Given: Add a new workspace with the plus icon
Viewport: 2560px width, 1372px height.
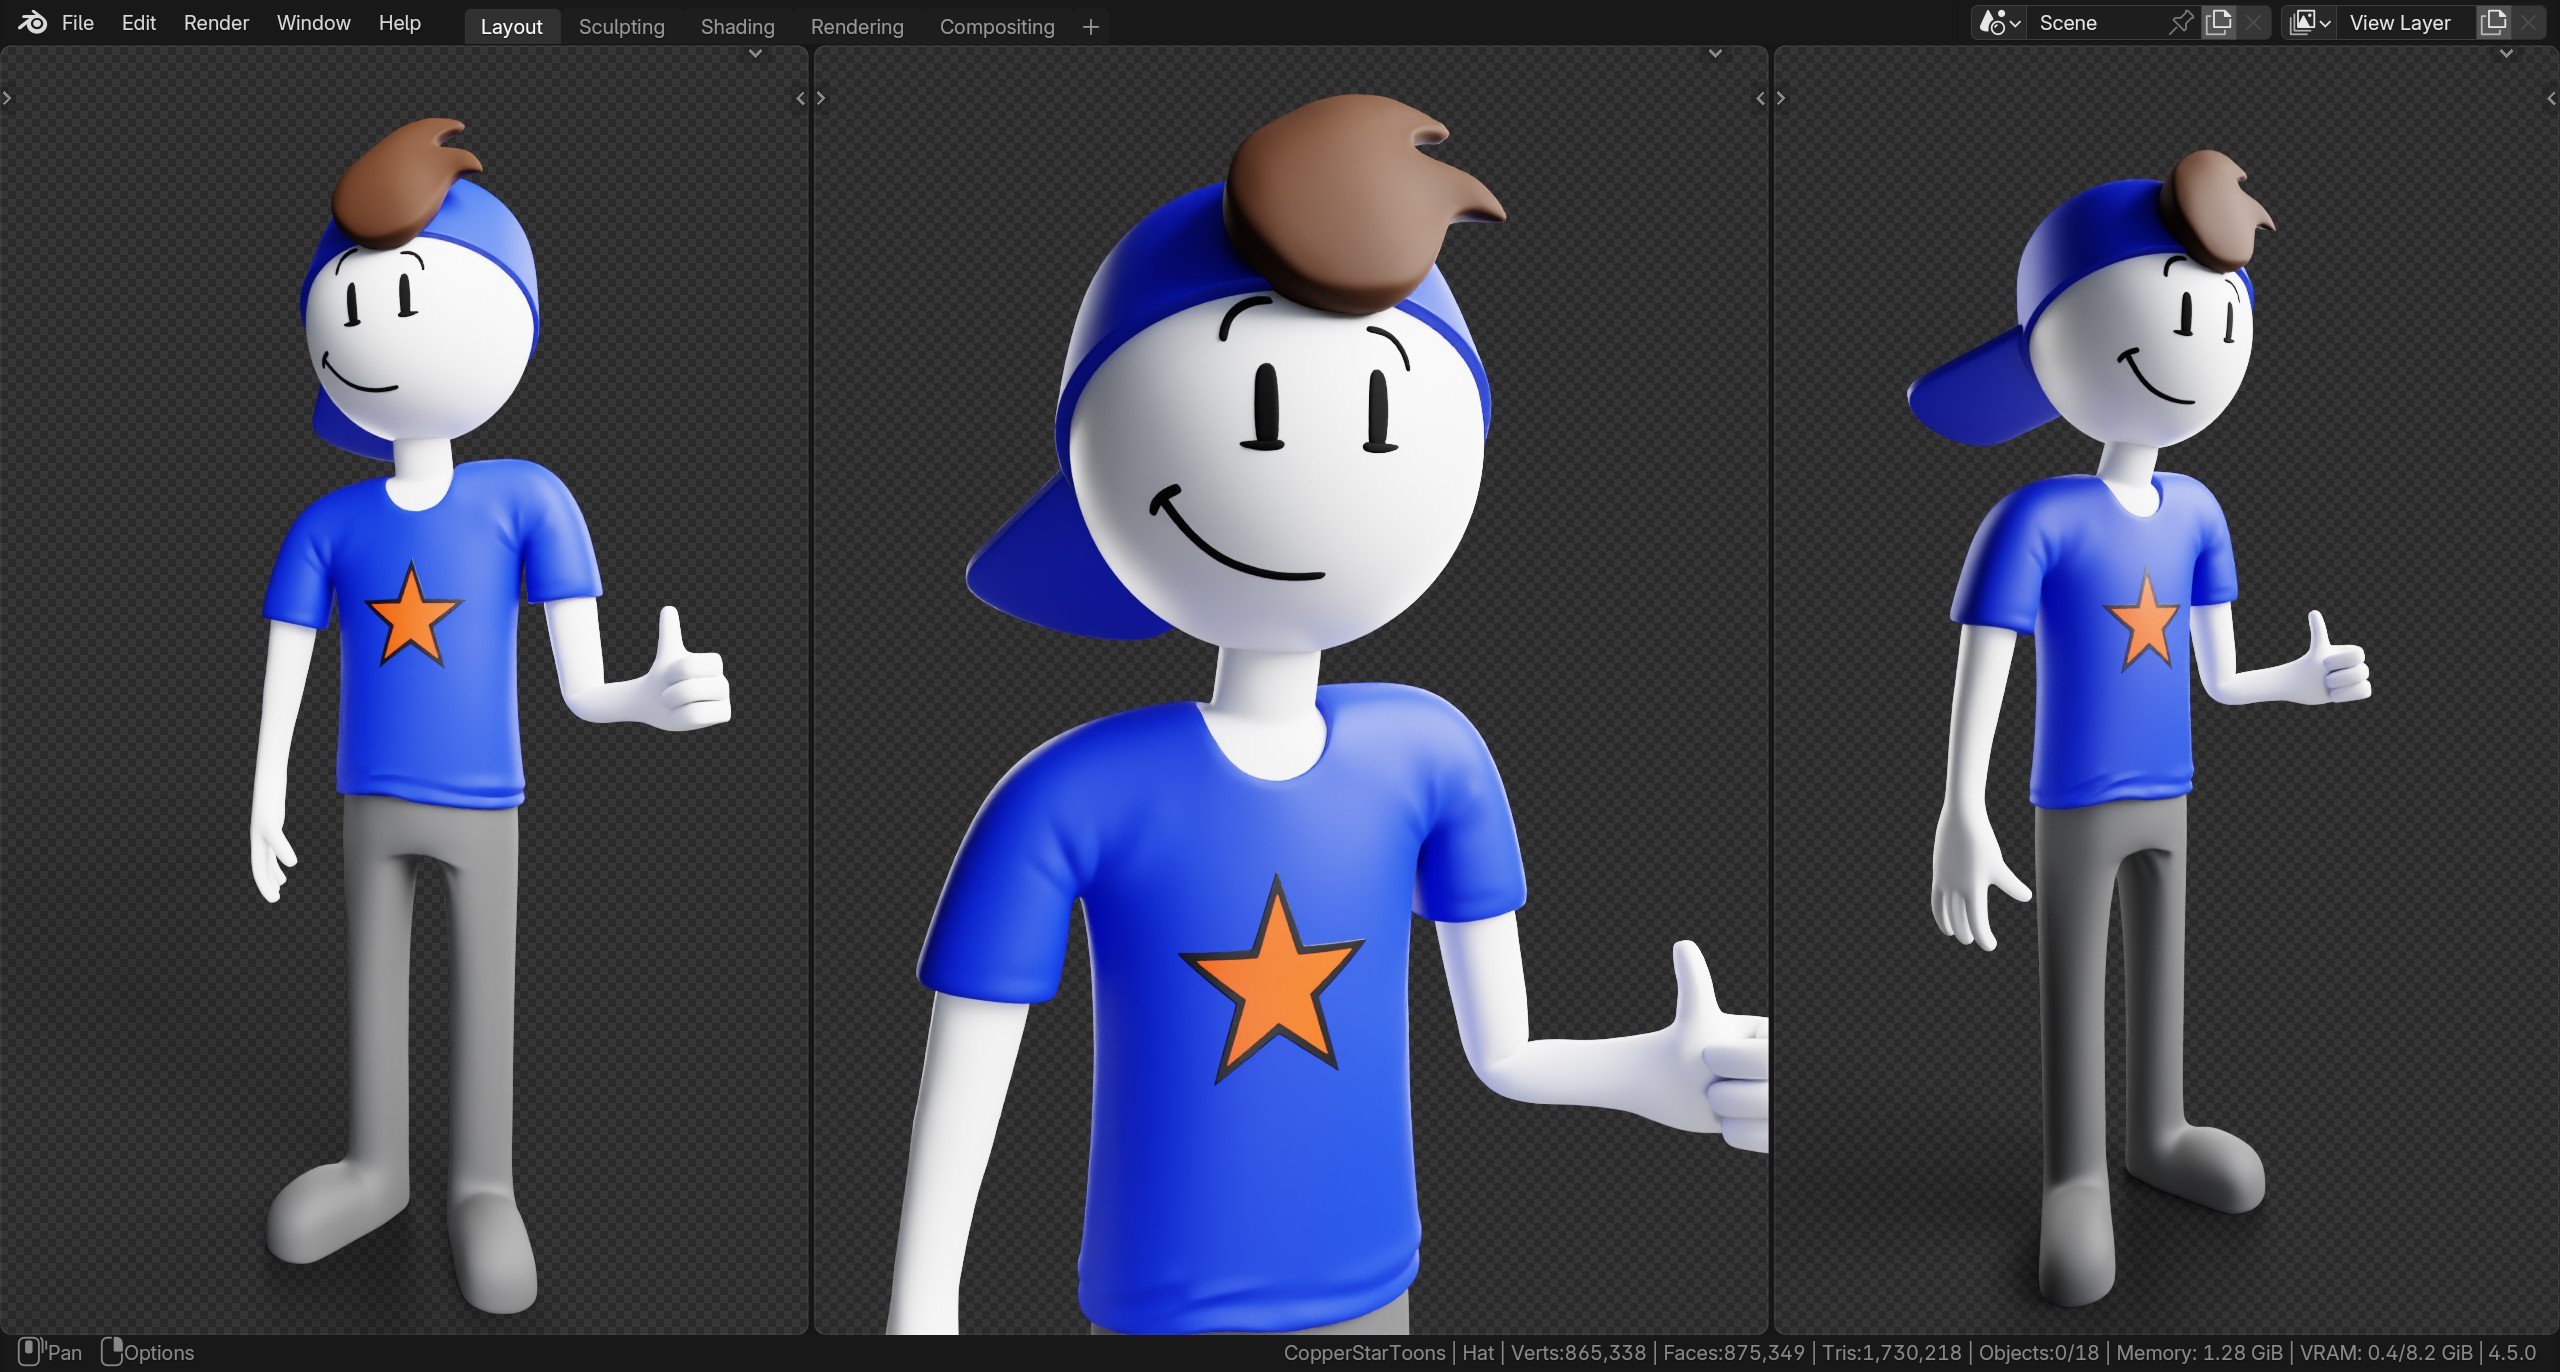Looking at the screenshot, I should (x=1090, y=27).
